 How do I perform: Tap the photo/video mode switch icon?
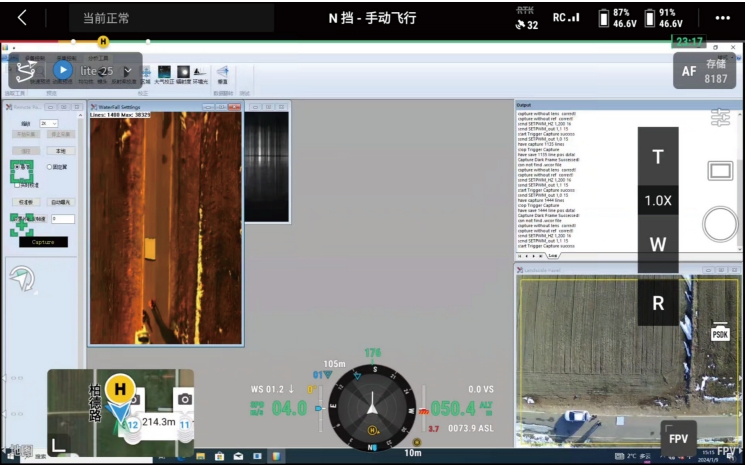[x=720, y=172]
